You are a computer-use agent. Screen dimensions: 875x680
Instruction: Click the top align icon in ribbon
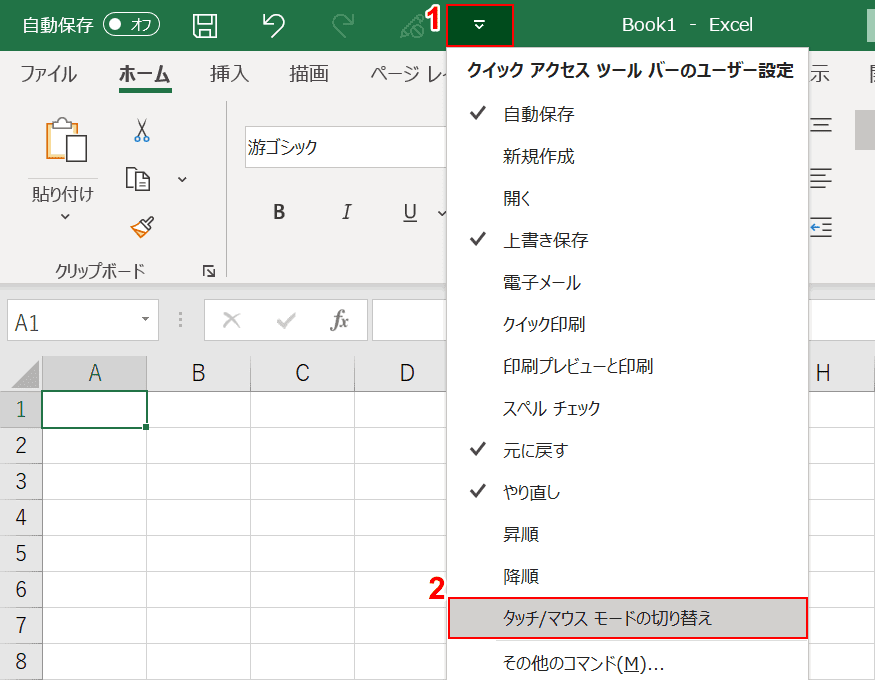pyautogui.click(x=821, y=125)
